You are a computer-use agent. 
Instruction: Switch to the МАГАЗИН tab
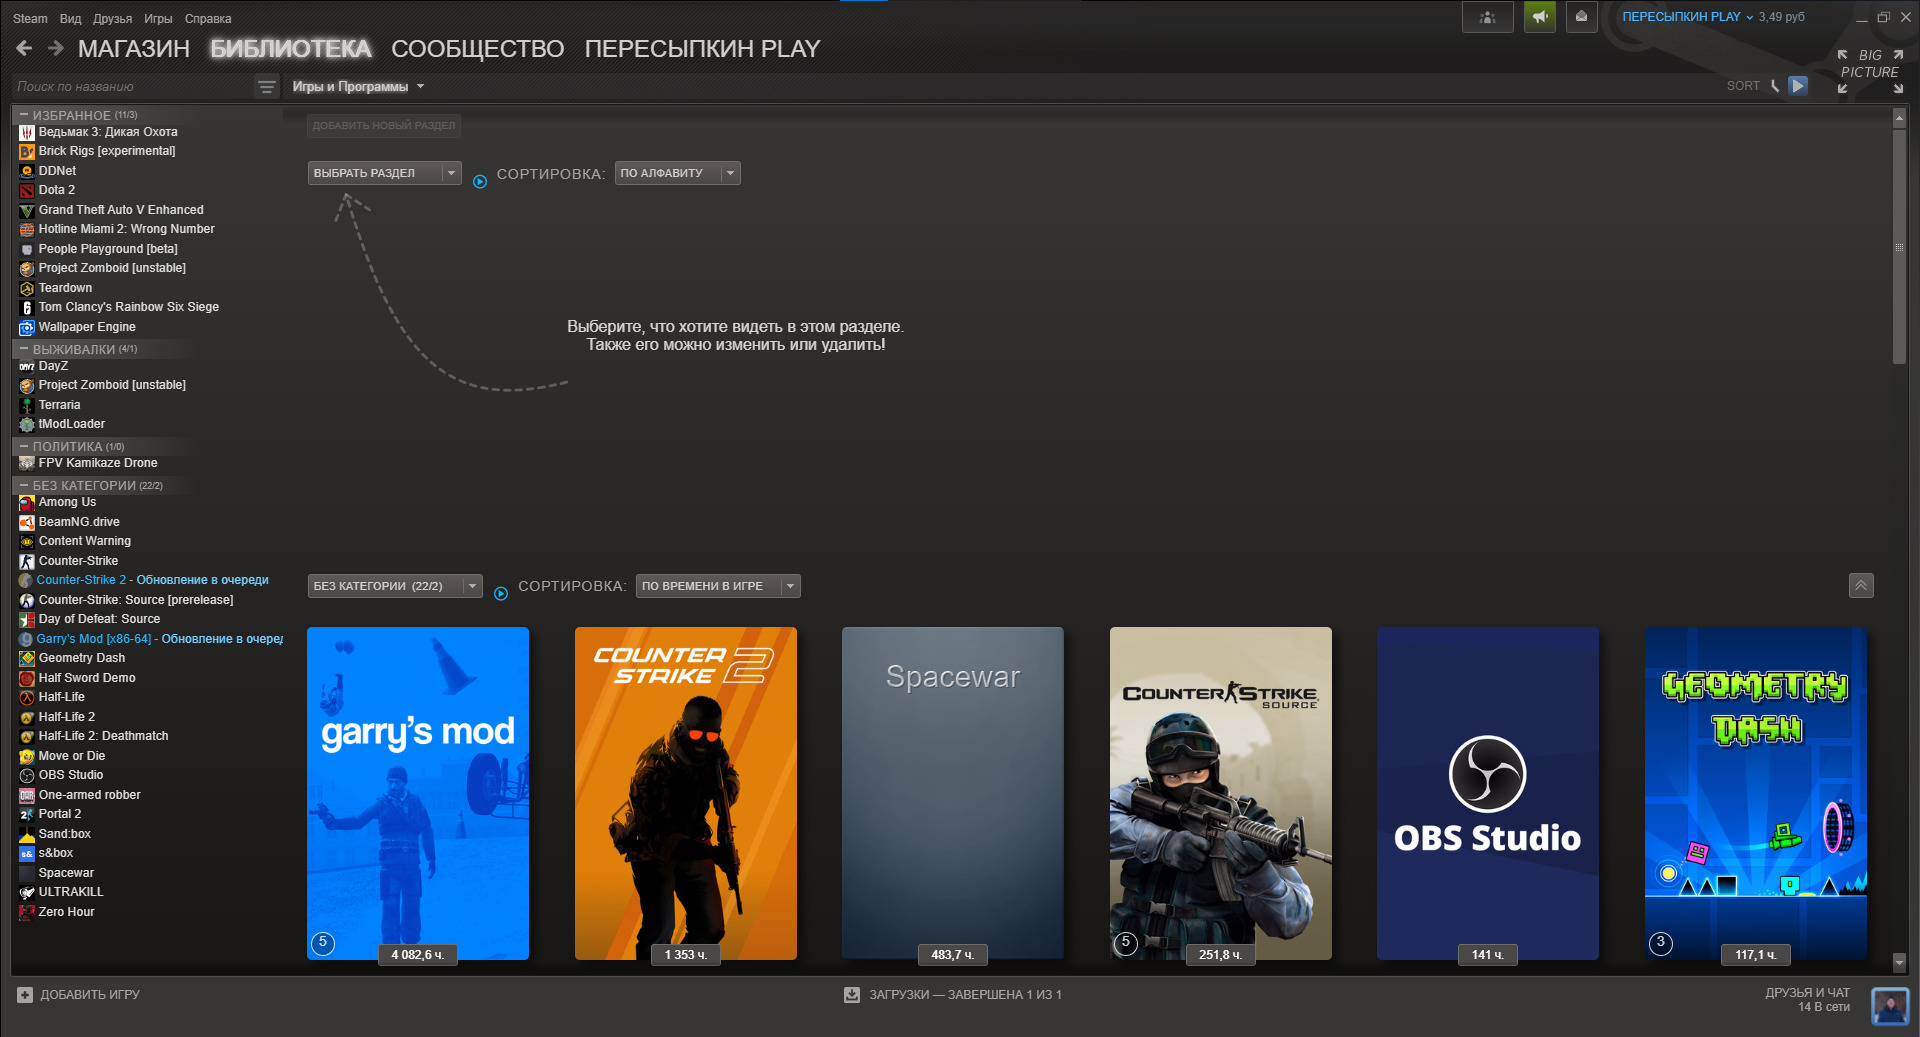(133, 49)
